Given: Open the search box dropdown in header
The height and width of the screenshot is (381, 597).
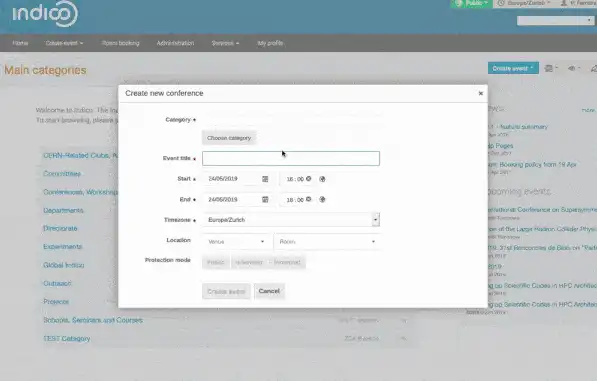Looking at the screenshot, I should tap(589, 20).
